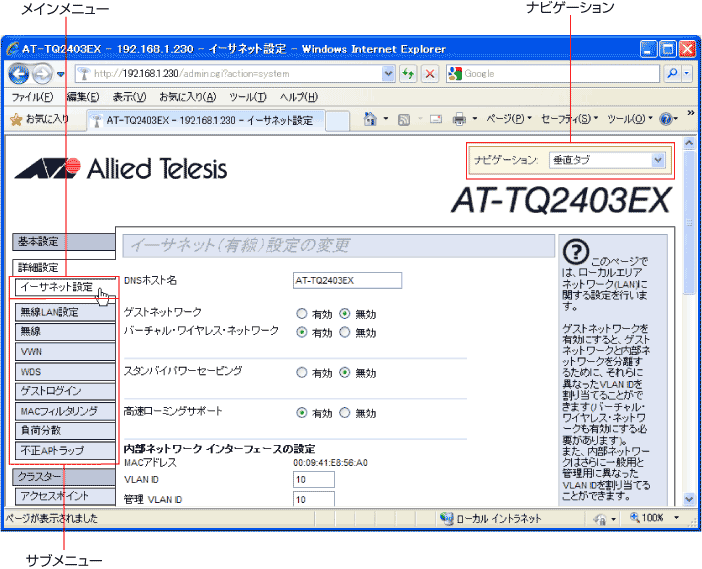Open the セーフティ(S) command menu
The height and width of the screenshot is (569, 702).
click(569, 119)
